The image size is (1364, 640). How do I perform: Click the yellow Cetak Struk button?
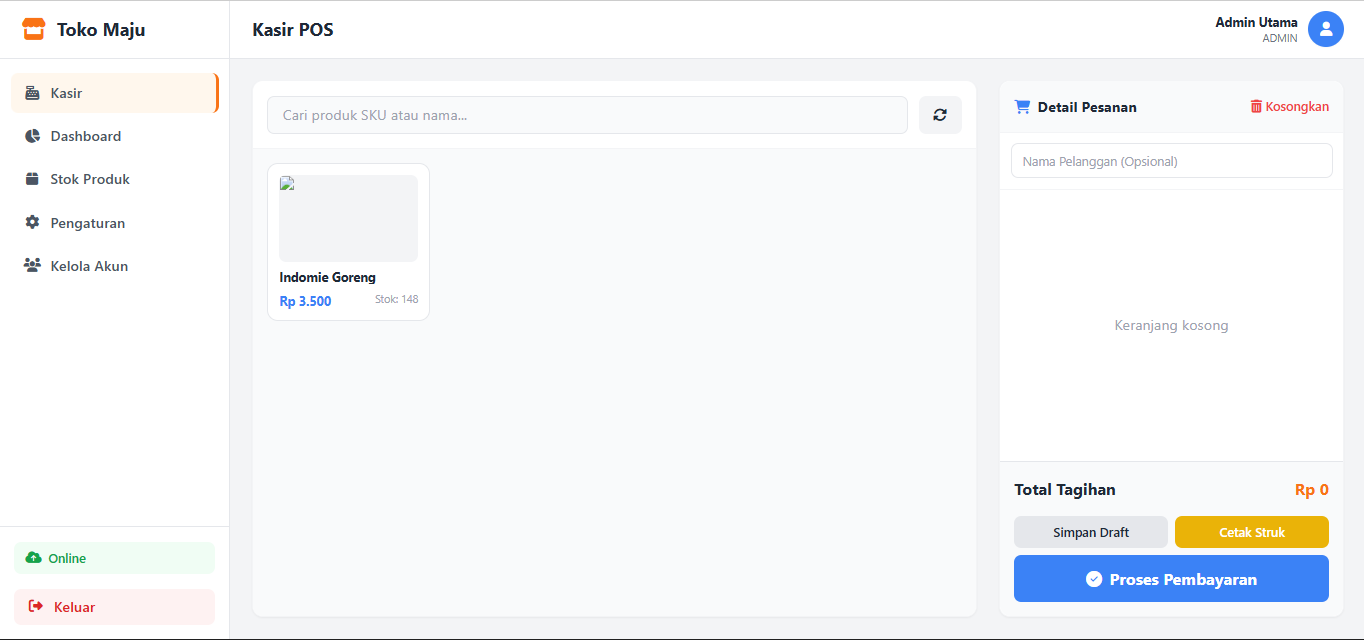tap(1251, 532)
